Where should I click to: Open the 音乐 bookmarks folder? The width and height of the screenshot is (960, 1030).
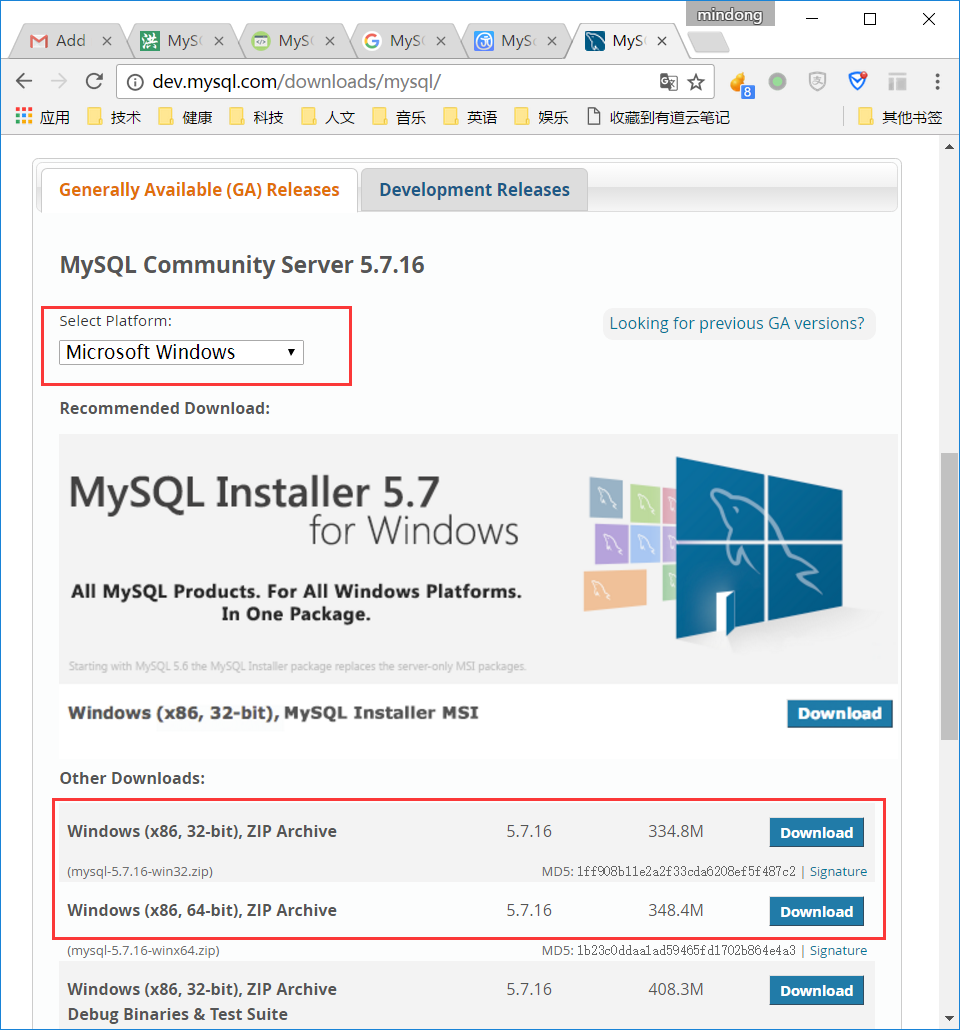pos(400,117)
